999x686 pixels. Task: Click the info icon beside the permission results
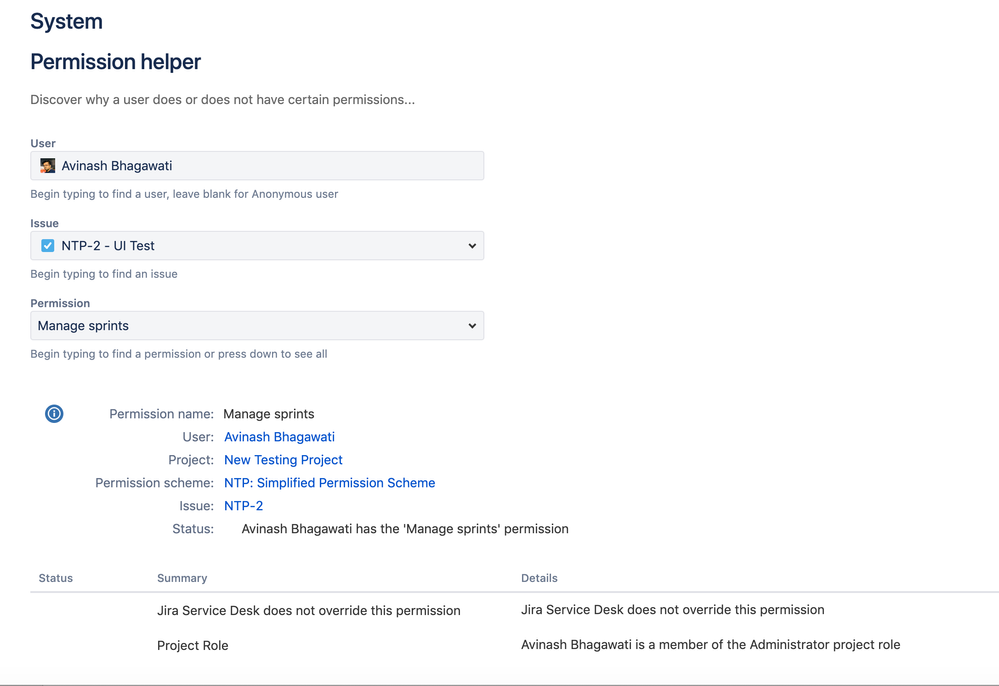pos(53,413)
